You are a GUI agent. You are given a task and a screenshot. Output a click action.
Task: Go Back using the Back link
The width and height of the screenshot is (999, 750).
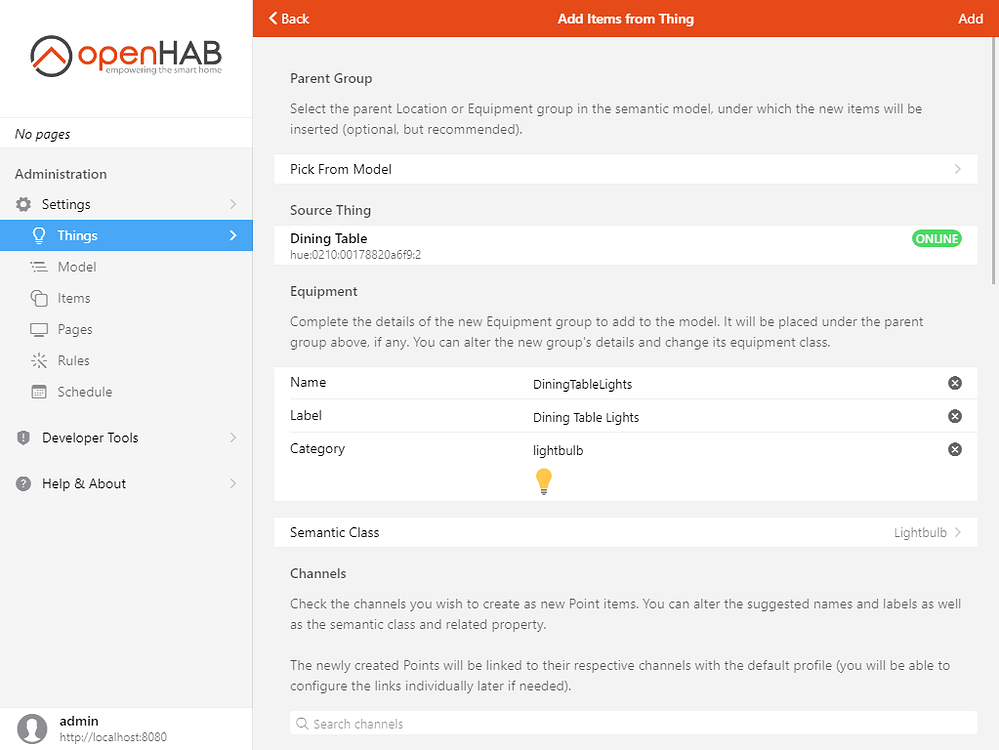289,18
